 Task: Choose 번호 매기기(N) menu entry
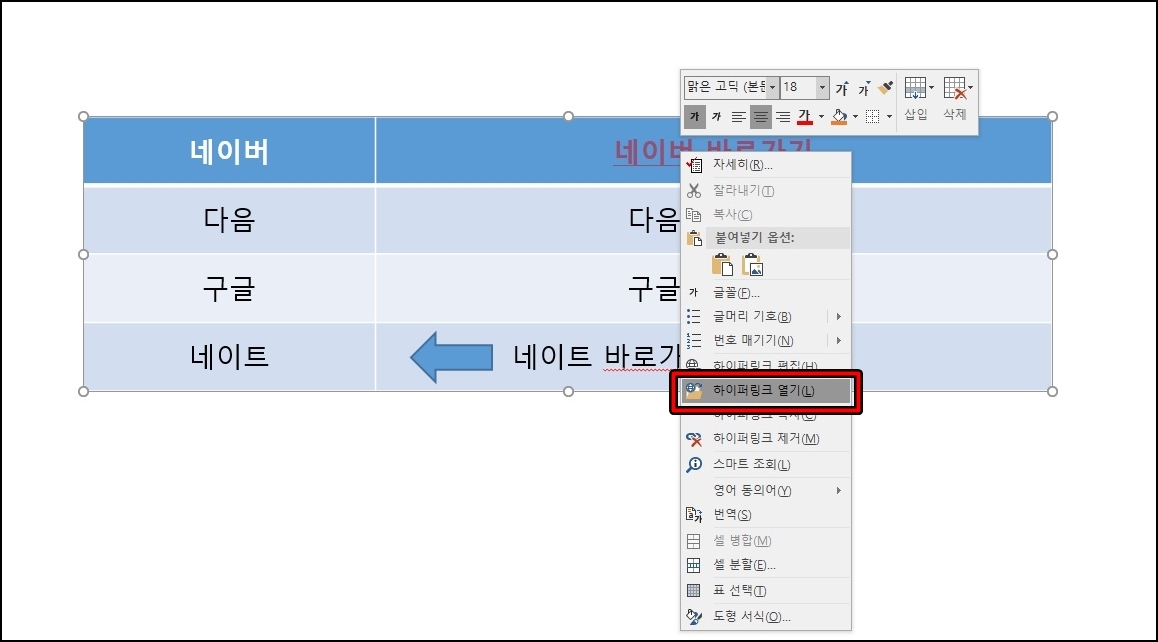765,340
